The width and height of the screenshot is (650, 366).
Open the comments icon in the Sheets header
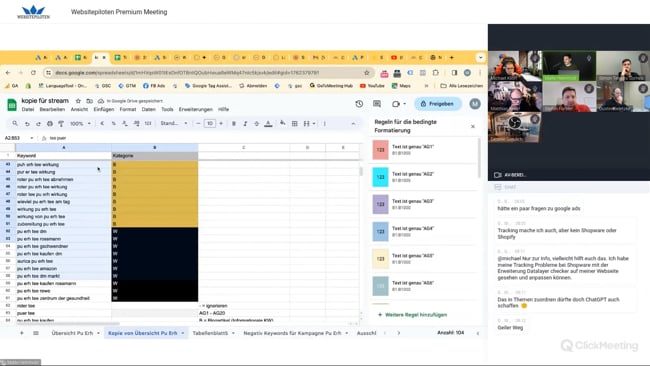click(377, 104)
